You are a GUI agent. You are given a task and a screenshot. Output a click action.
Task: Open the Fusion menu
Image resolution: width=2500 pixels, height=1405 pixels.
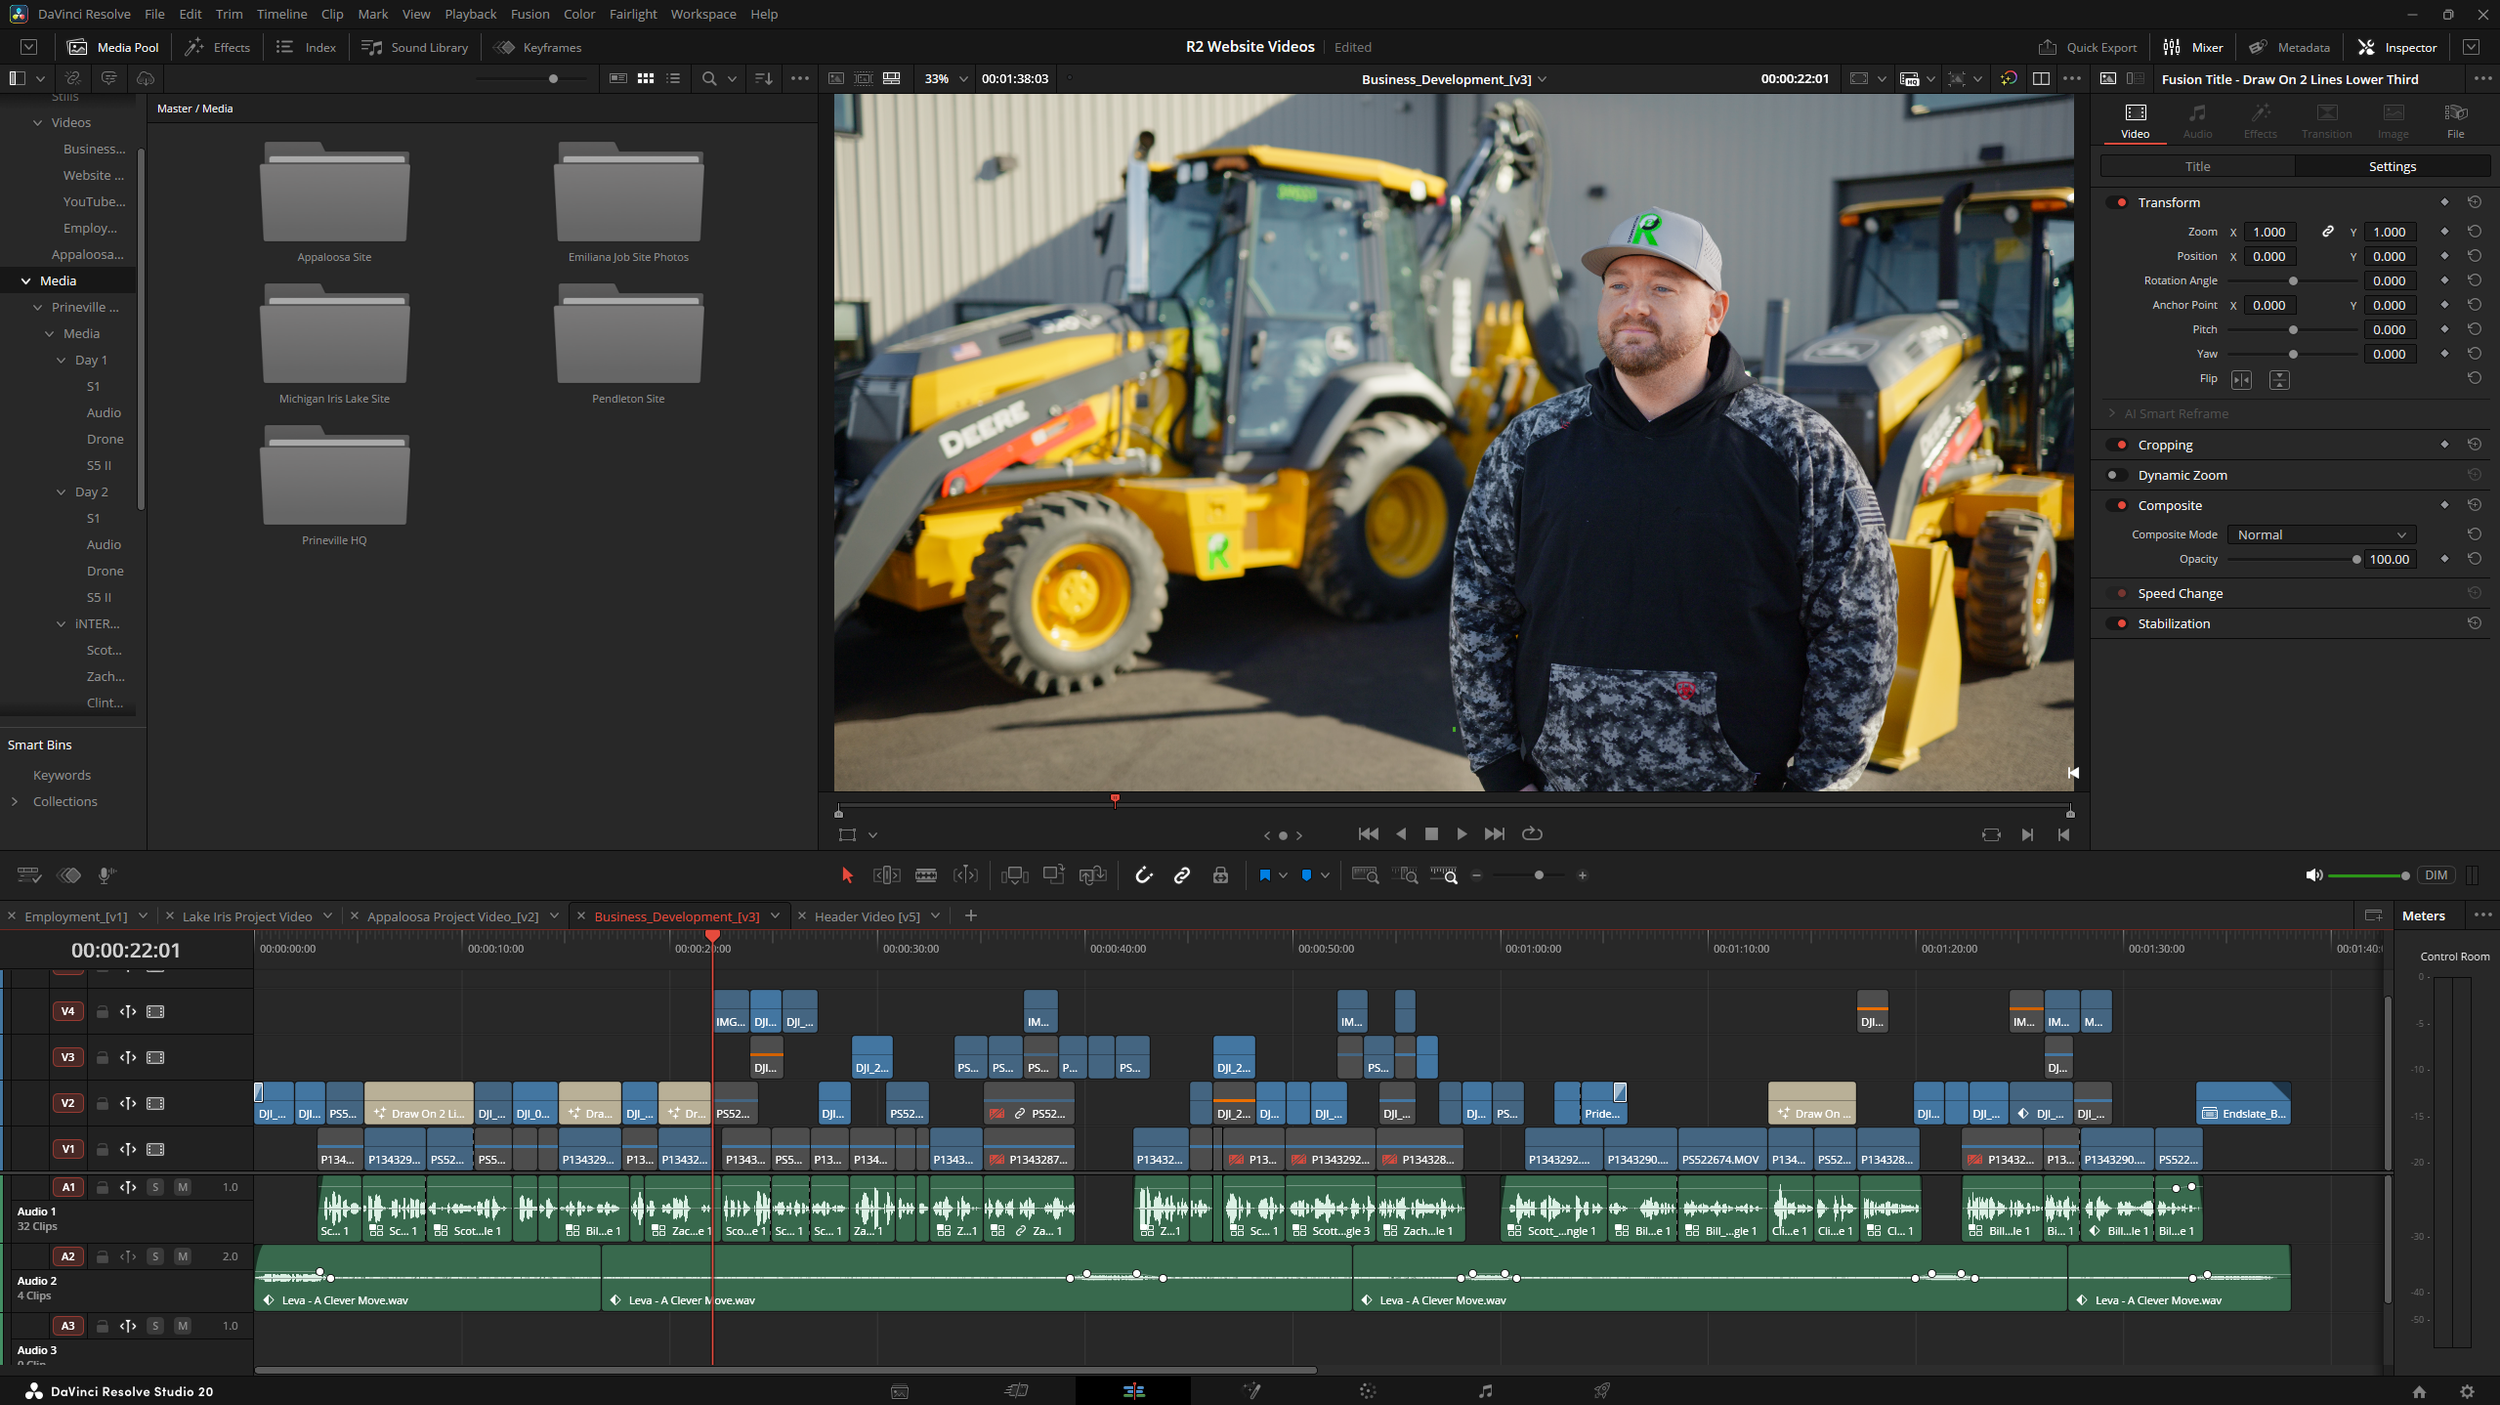click(529, 14)
